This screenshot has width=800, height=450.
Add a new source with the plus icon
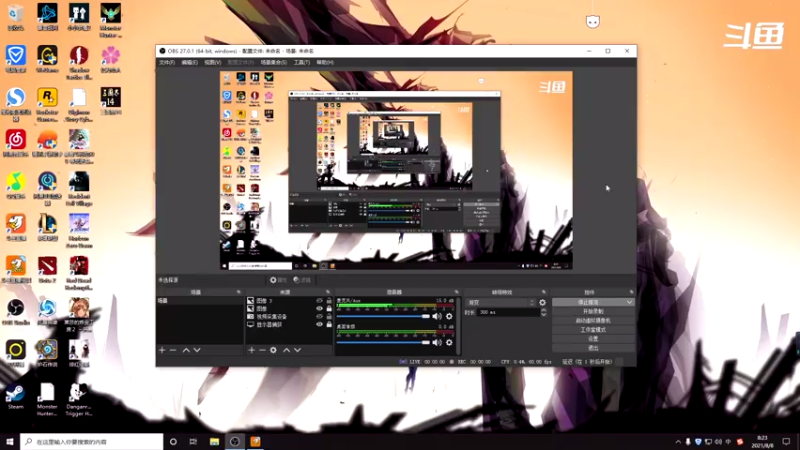click(x=252, y=350)
